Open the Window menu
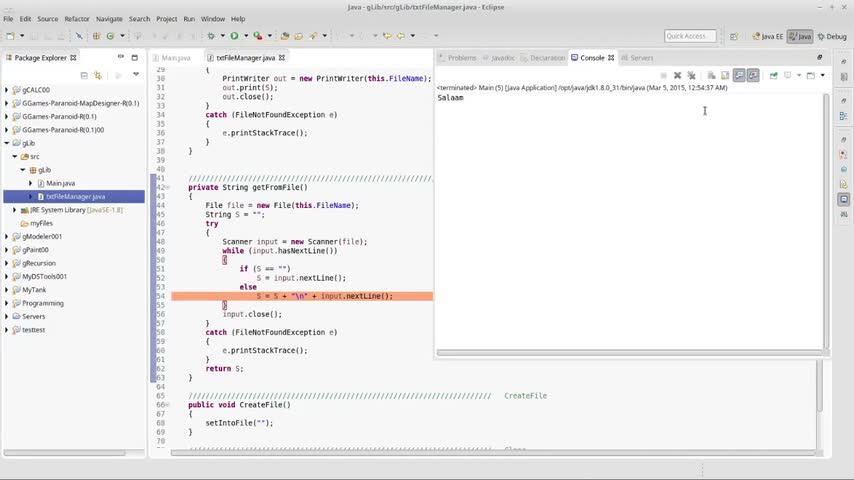This screenshot has height=480, width=854. pos(212,19)
